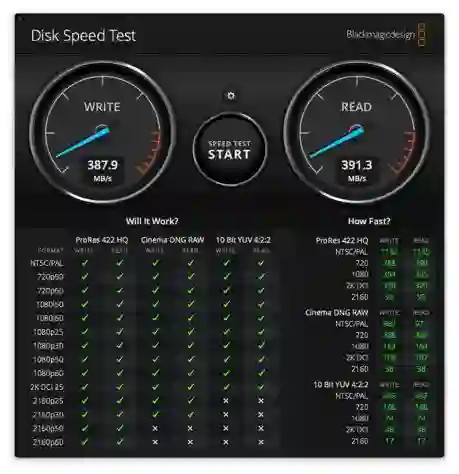Click the 387.9 MB/s write readout
The width and height of the screenshot is (459, 474).
(102, 171)
